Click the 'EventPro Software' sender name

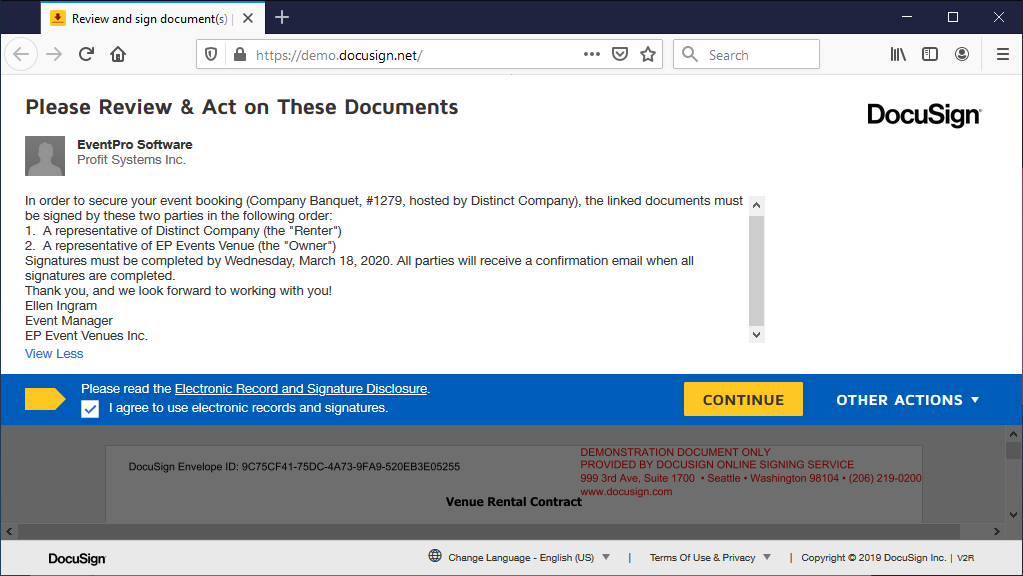[135, 145]
